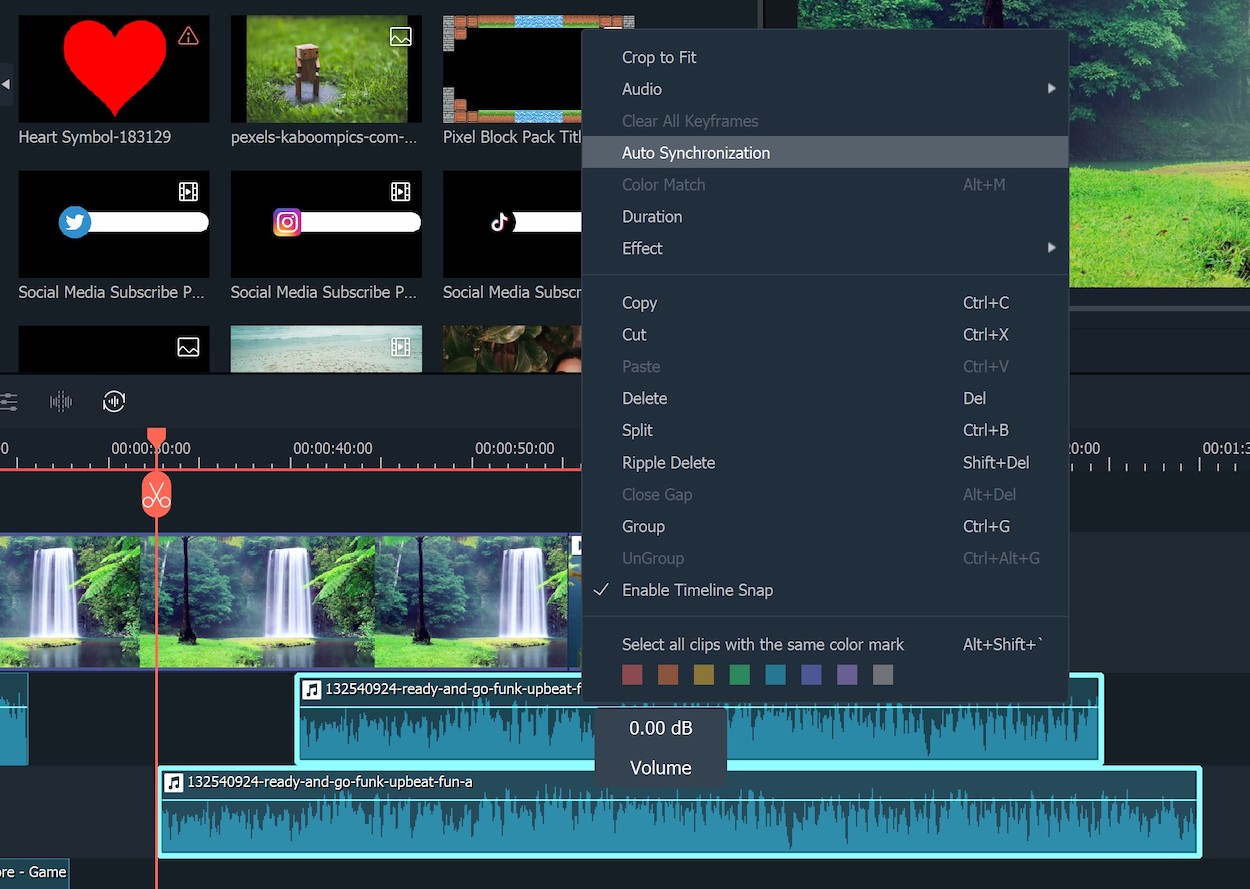The width and height of the screenshot is (1250, 889).
Task: Open the audio mixer sliders icon
Action: pyautogui.click(x=8, y=402)
